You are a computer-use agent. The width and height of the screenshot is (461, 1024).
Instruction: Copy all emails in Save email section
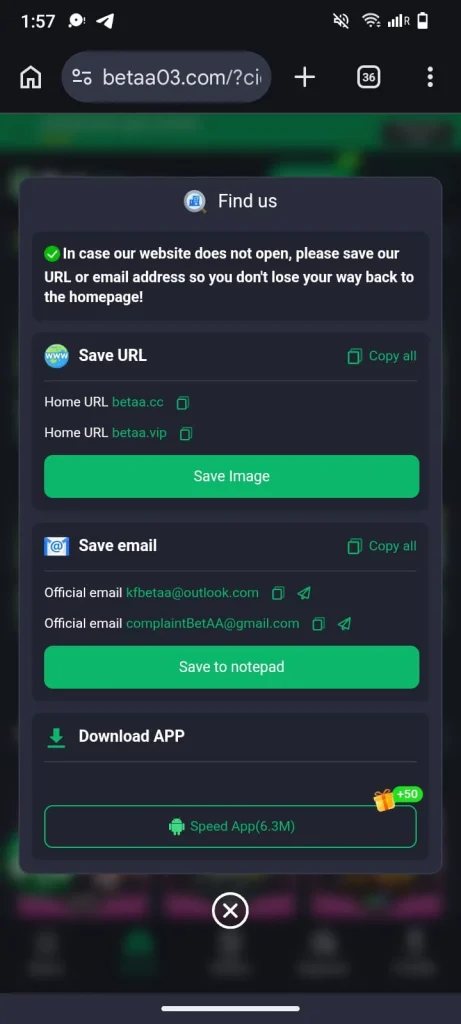point(382,546)
